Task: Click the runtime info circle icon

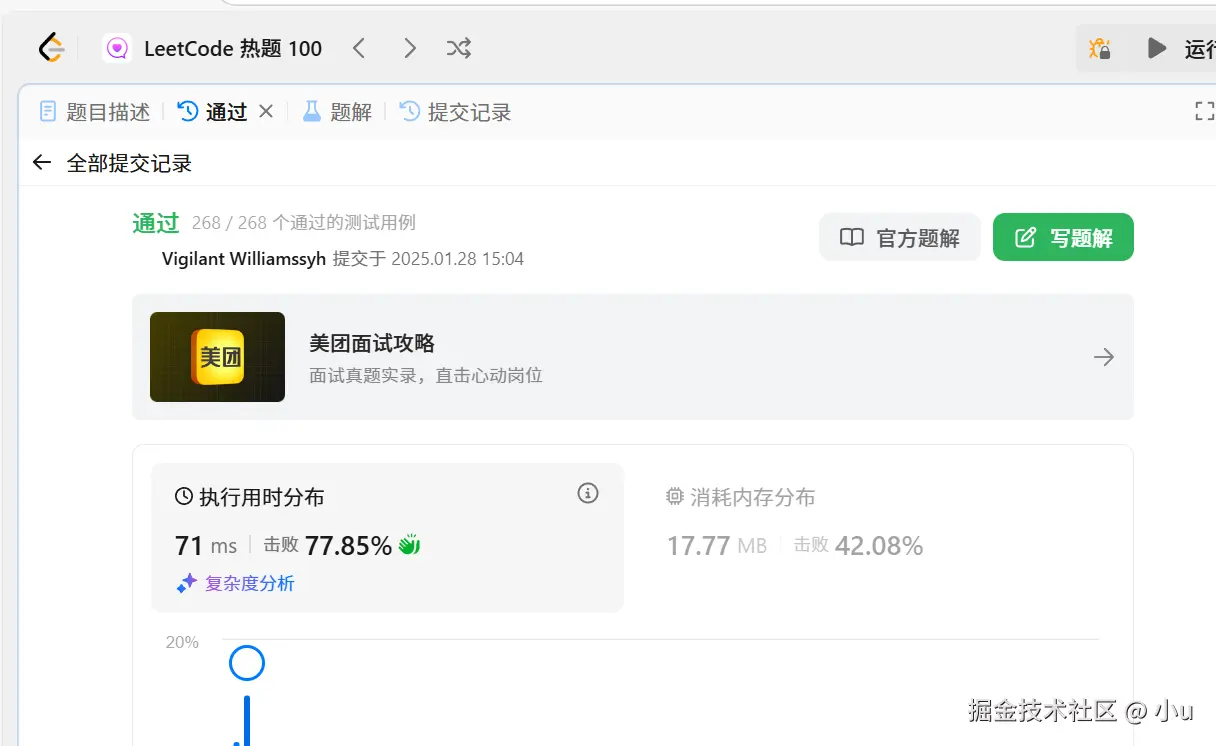Action: 588,493
